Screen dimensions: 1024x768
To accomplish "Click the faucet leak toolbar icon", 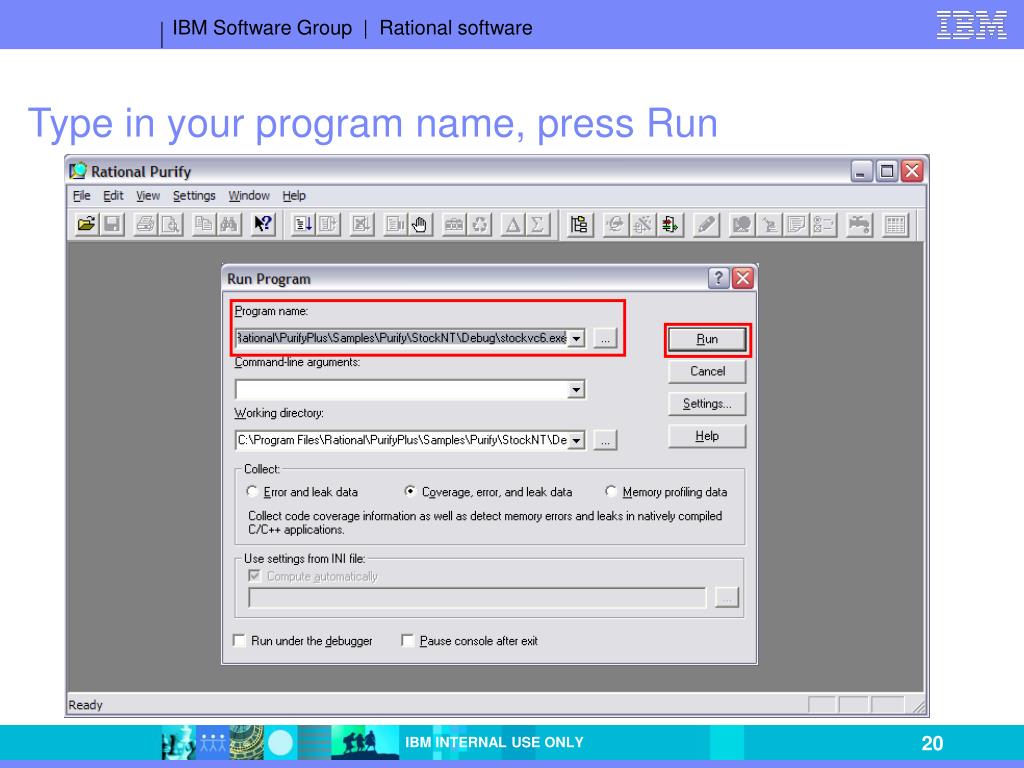I will (x=859, y=225).
